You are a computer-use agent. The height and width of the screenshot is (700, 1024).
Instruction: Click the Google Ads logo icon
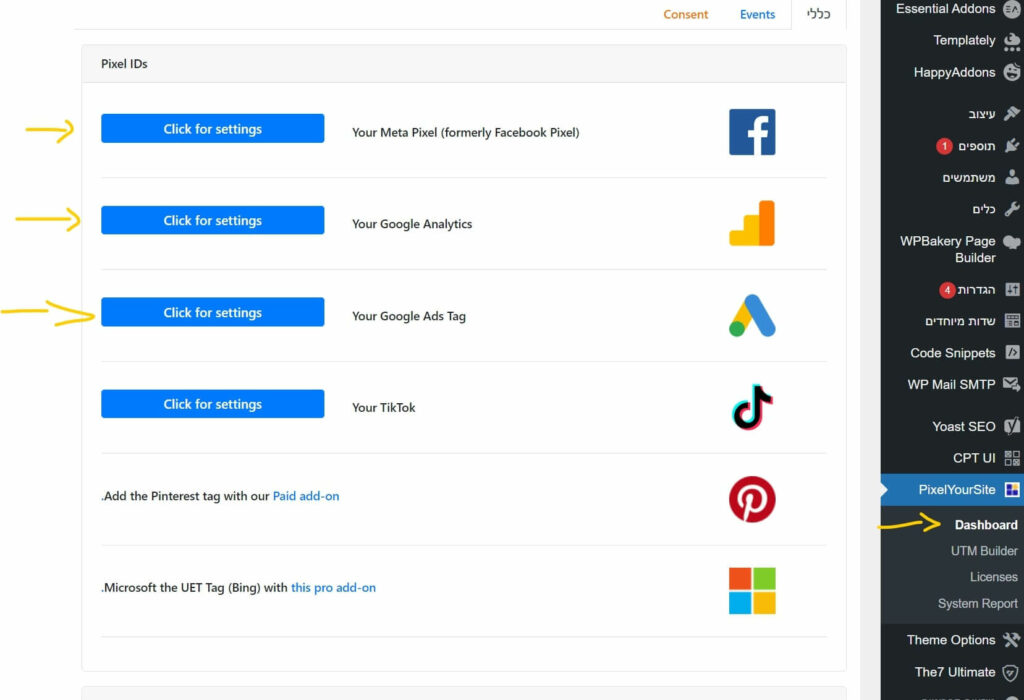point(752,315)
